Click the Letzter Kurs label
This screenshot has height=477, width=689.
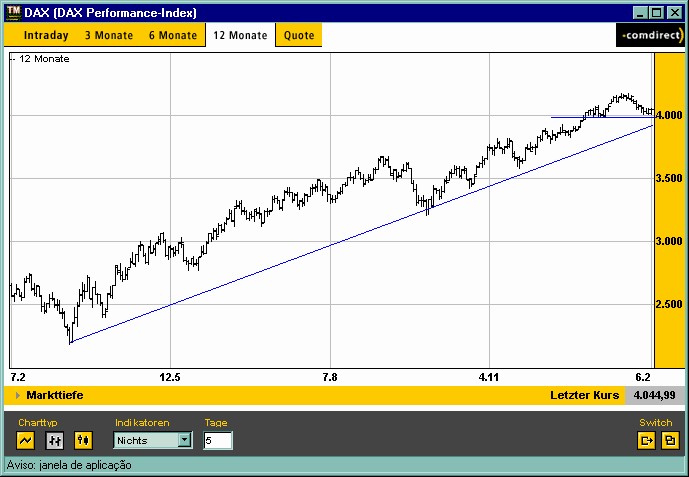(x=584, y=395)
